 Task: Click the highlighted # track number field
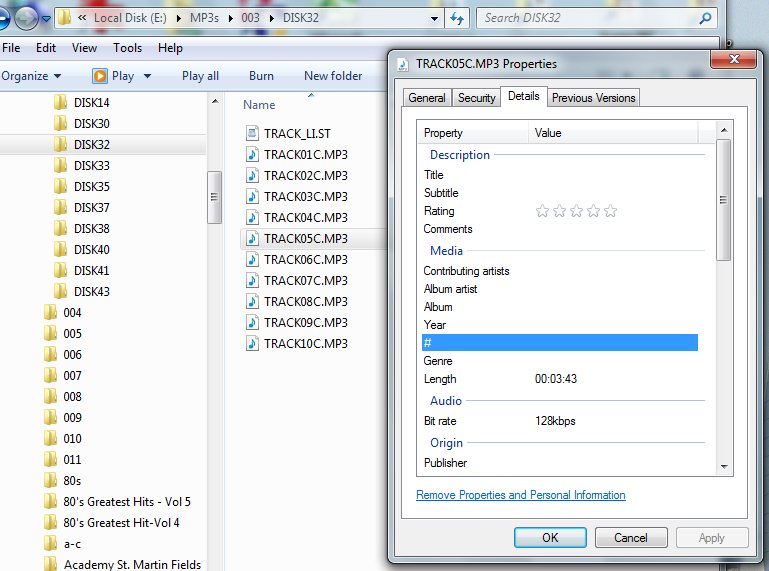click(x=558, y=343)
